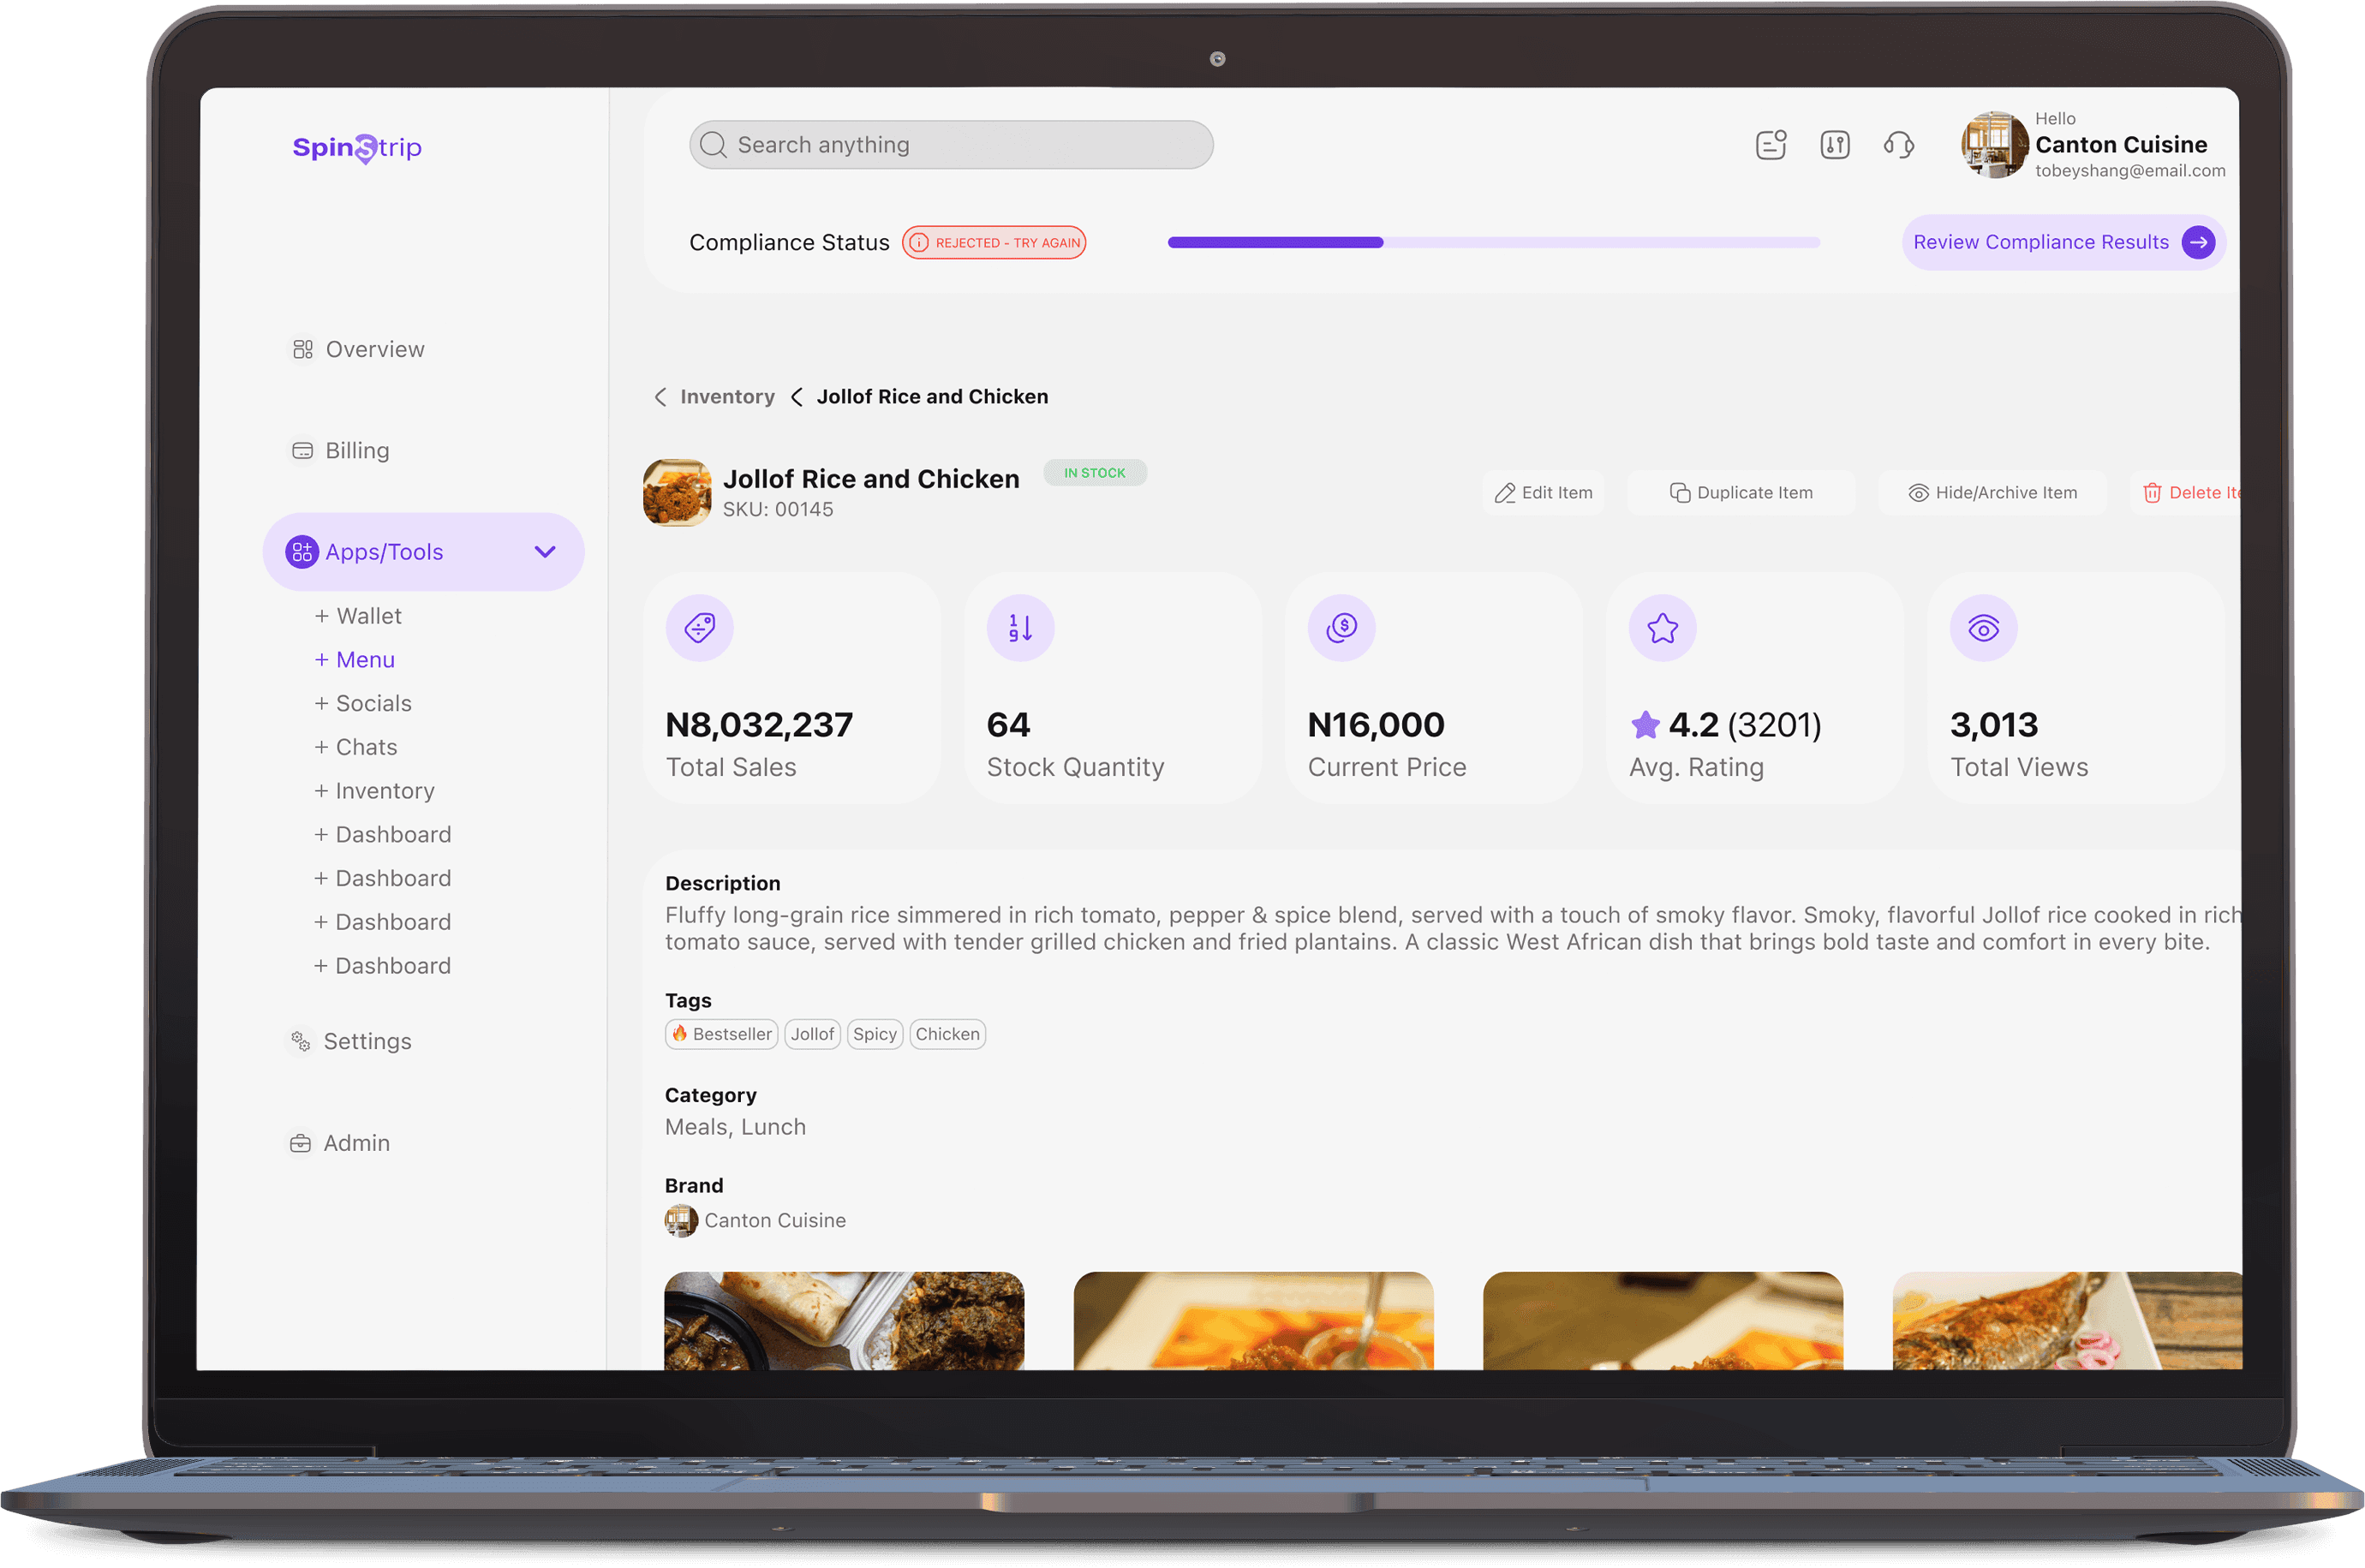2365x1568 pixels.
Task: Open the settings sliders icon in header
Action: [1834, 145]
